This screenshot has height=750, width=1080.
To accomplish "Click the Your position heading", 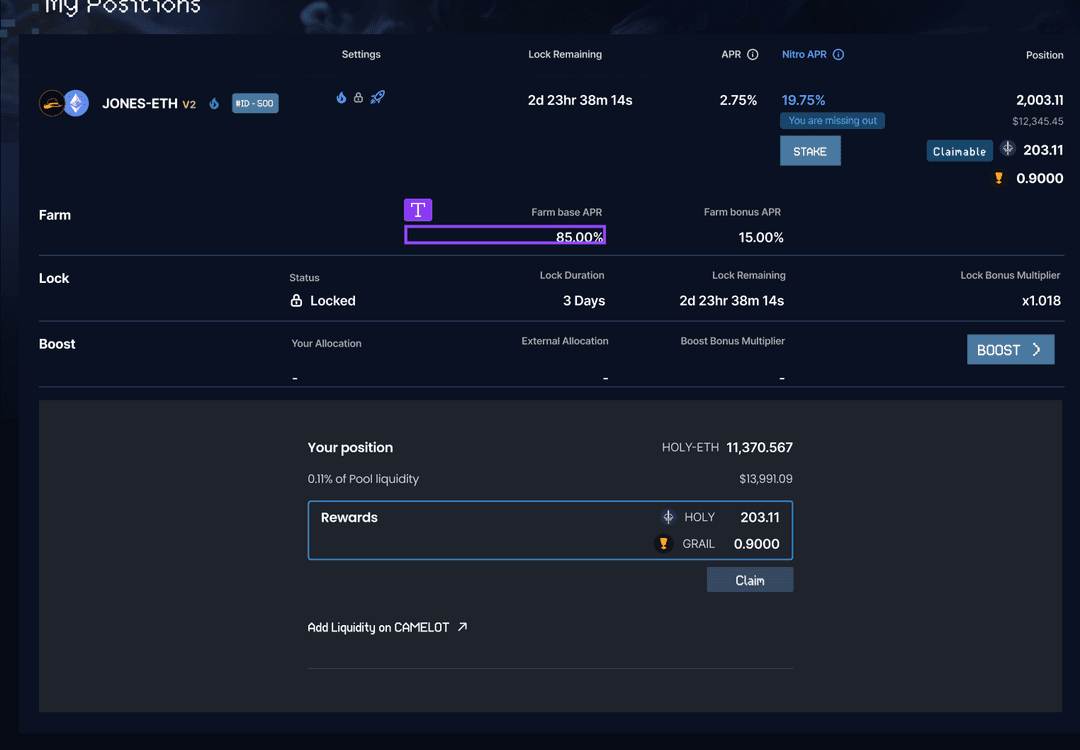I will (350, 448).
